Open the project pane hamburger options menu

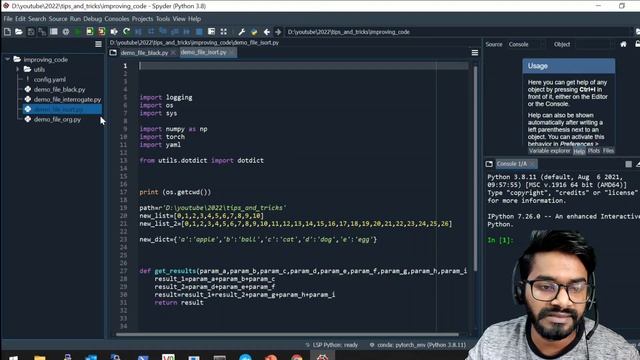pyautogui.click(x=98, y=44)
